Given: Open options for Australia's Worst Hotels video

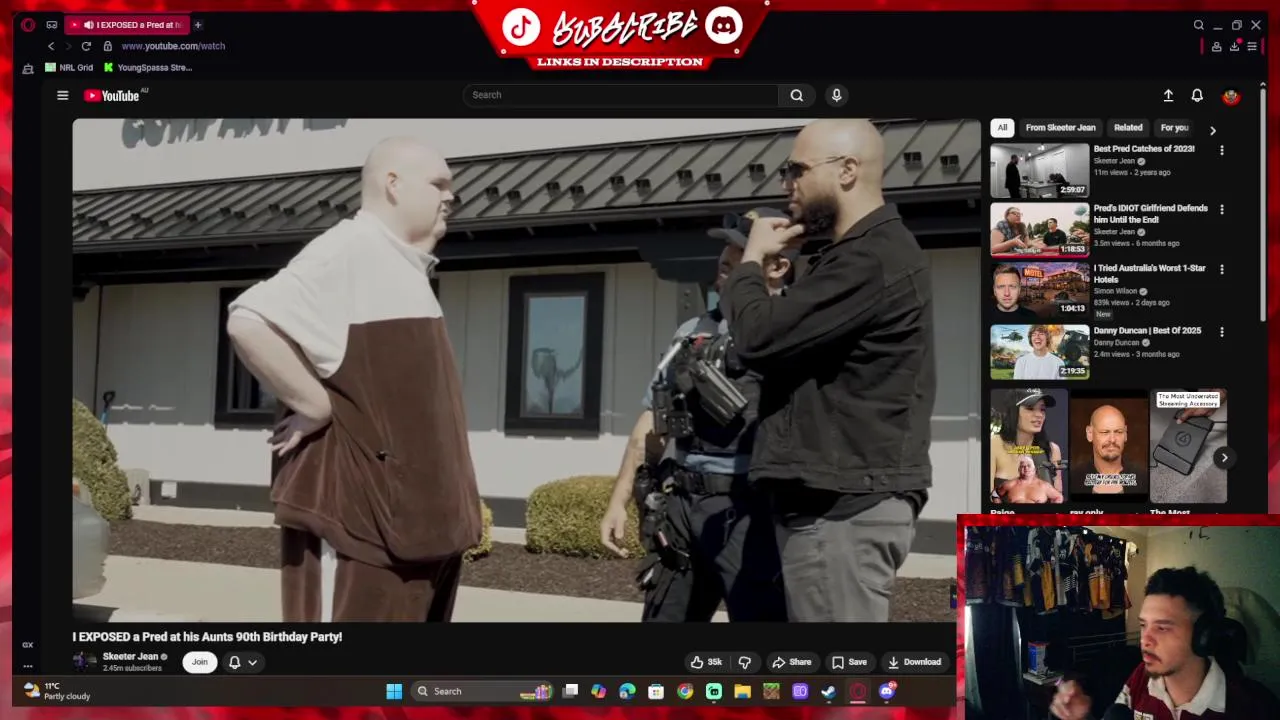Looking at the screenshot, I should 1221,270.
